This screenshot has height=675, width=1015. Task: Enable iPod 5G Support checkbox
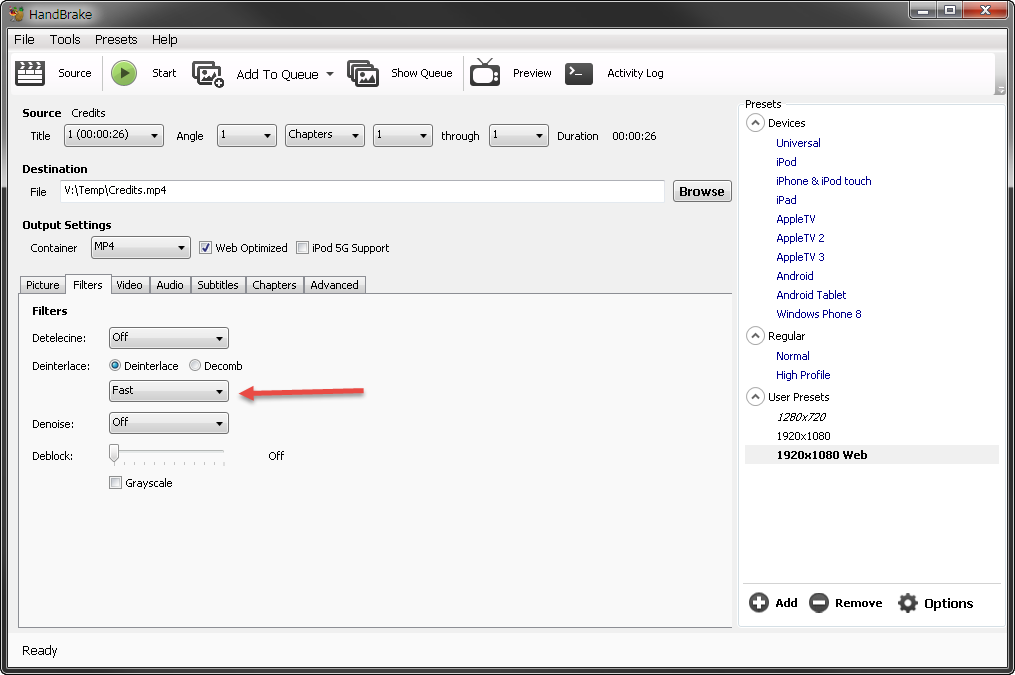pos(302,248)
